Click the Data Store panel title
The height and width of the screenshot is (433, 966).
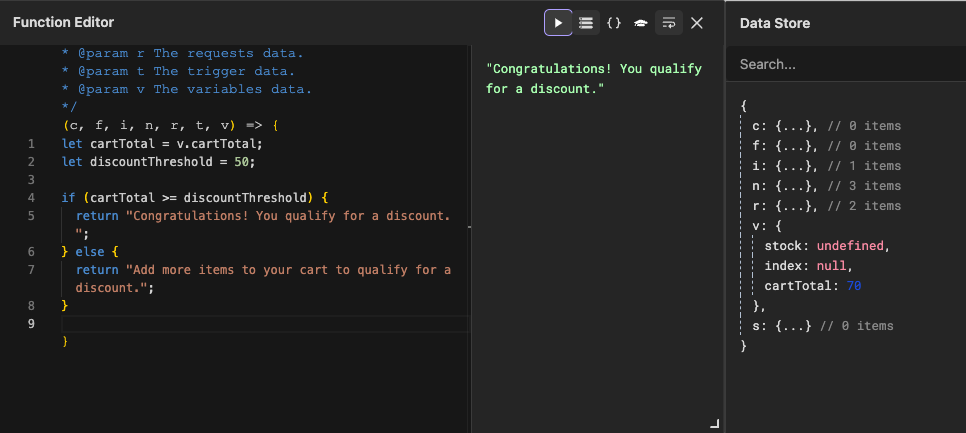click(x=775, y=23)
